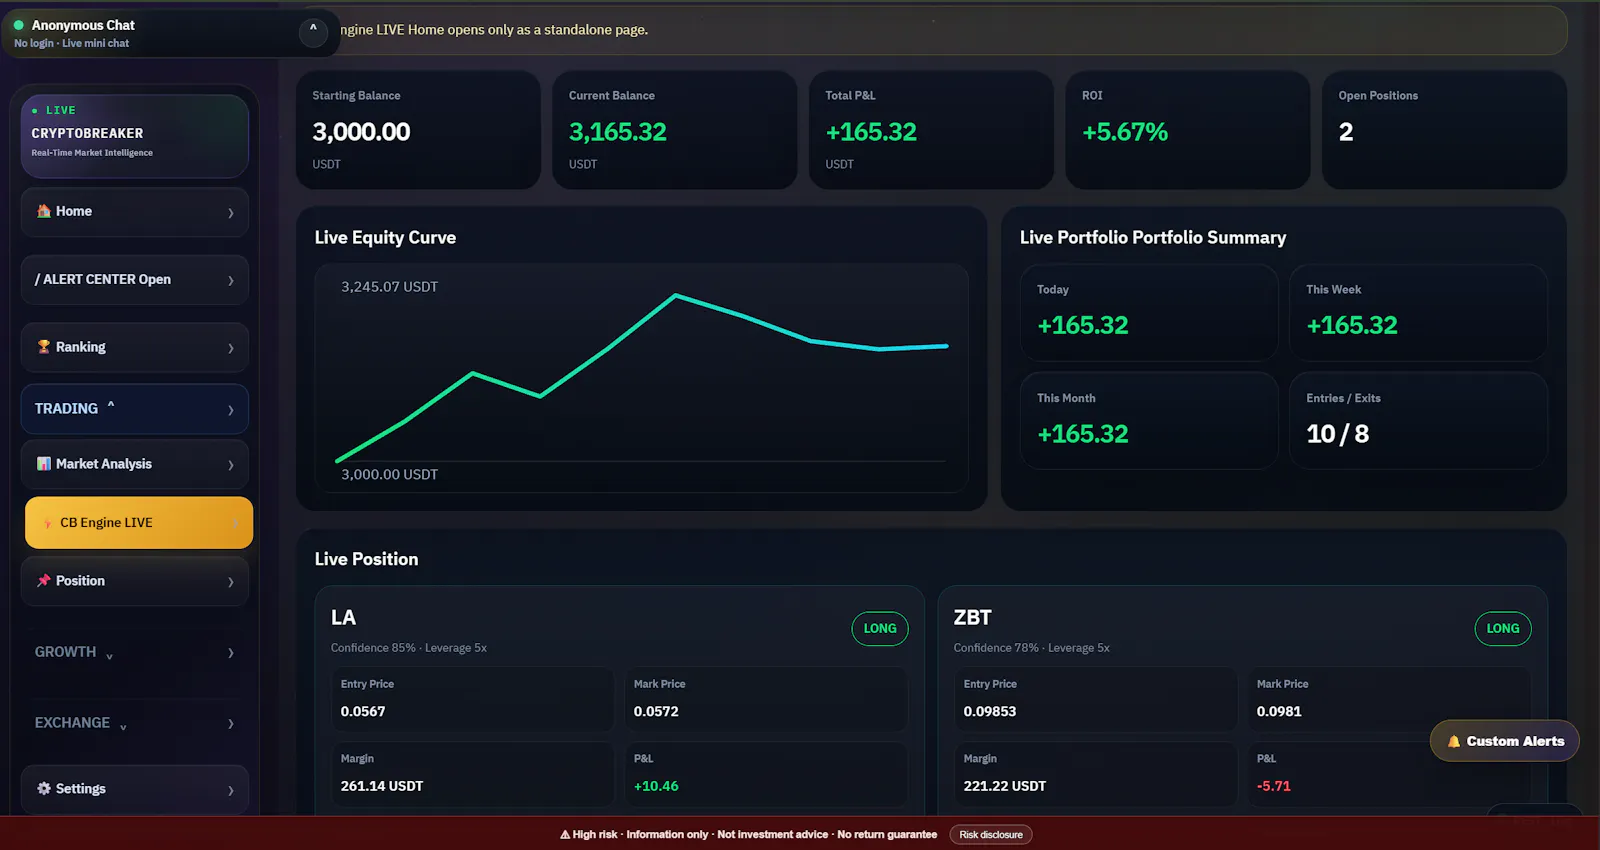
Task: Click ZBT entry price 0.09853
Action: click(990, 712)
